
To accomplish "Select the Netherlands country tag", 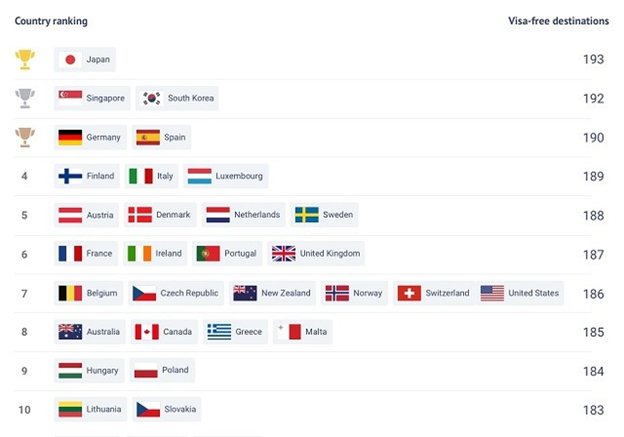I will click(243, 215).
